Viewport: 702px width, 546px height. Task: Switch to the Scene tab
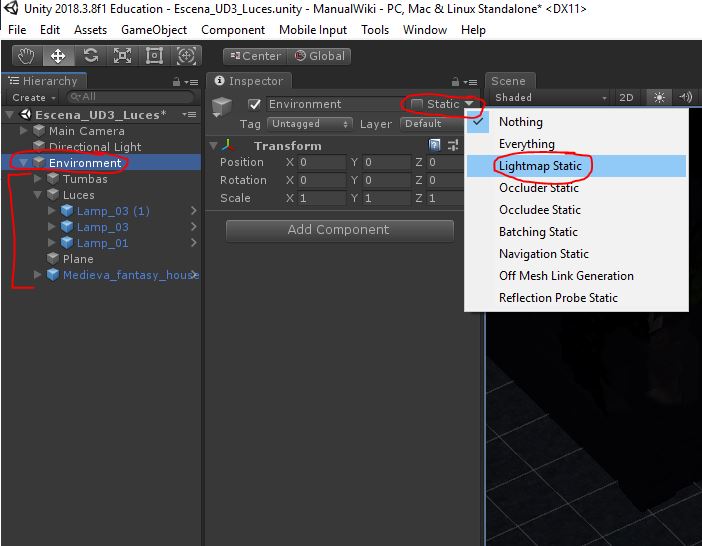tap(509, 81)
